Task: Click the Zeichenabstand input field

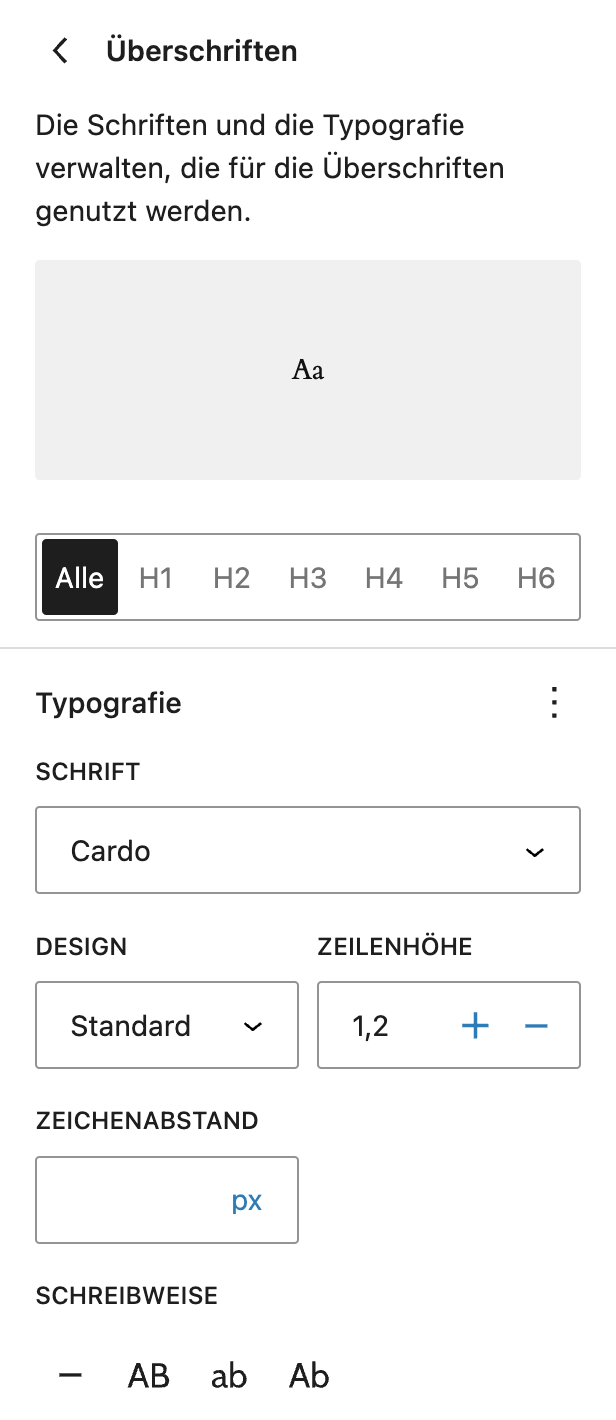Action: click(130, 1201)
